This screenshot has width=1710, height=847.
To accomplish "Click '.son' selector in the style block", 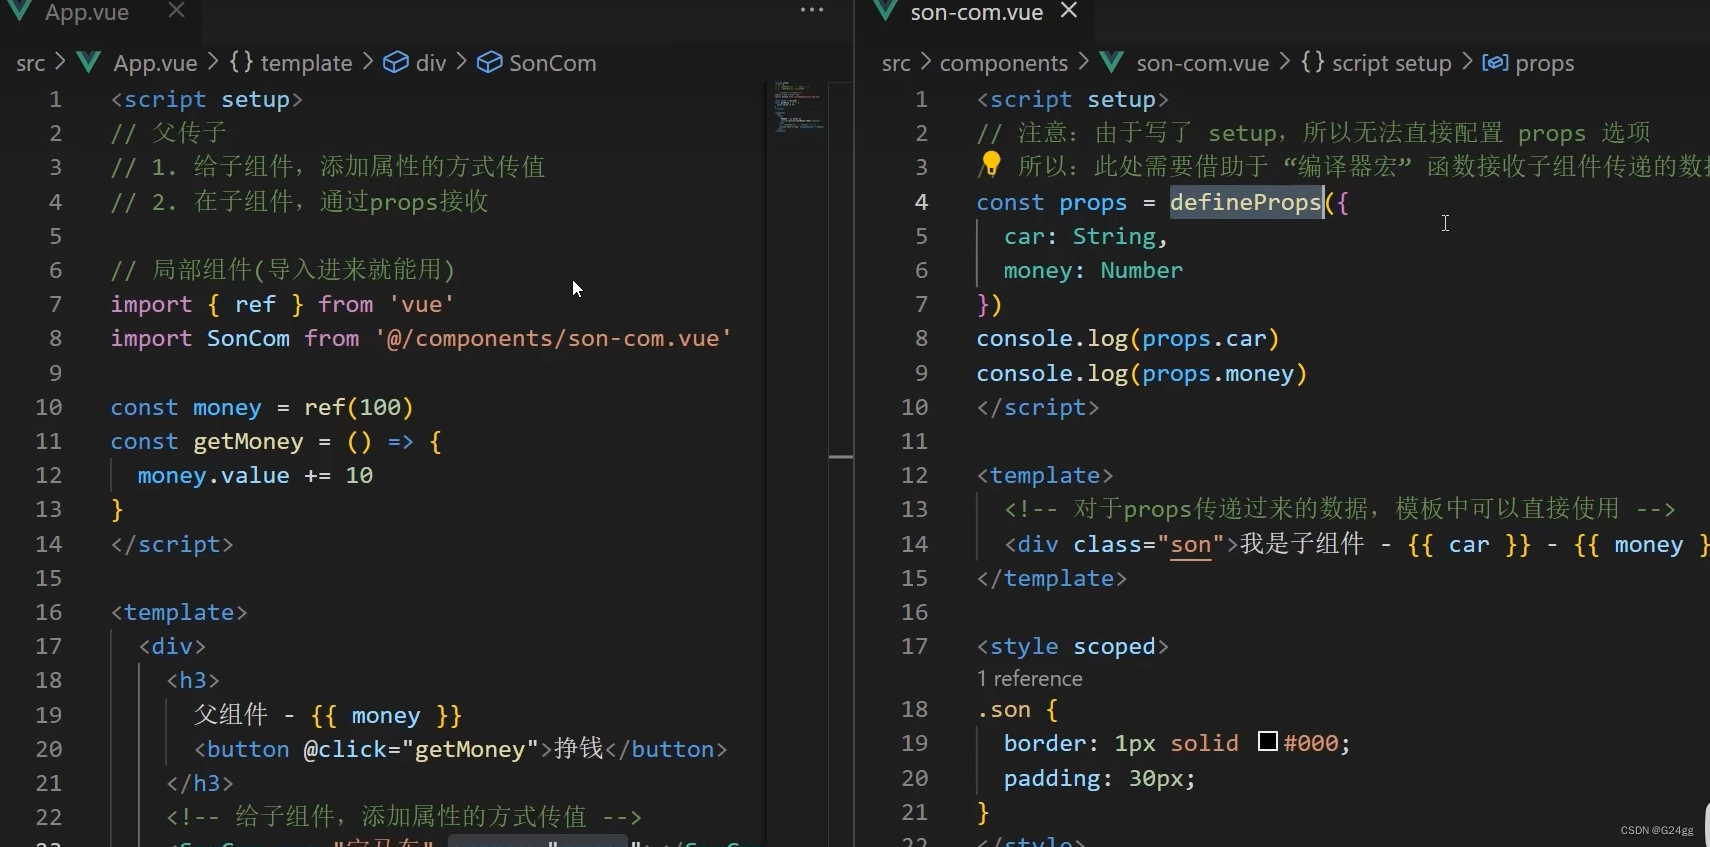I will click(x=1004, y=709).
